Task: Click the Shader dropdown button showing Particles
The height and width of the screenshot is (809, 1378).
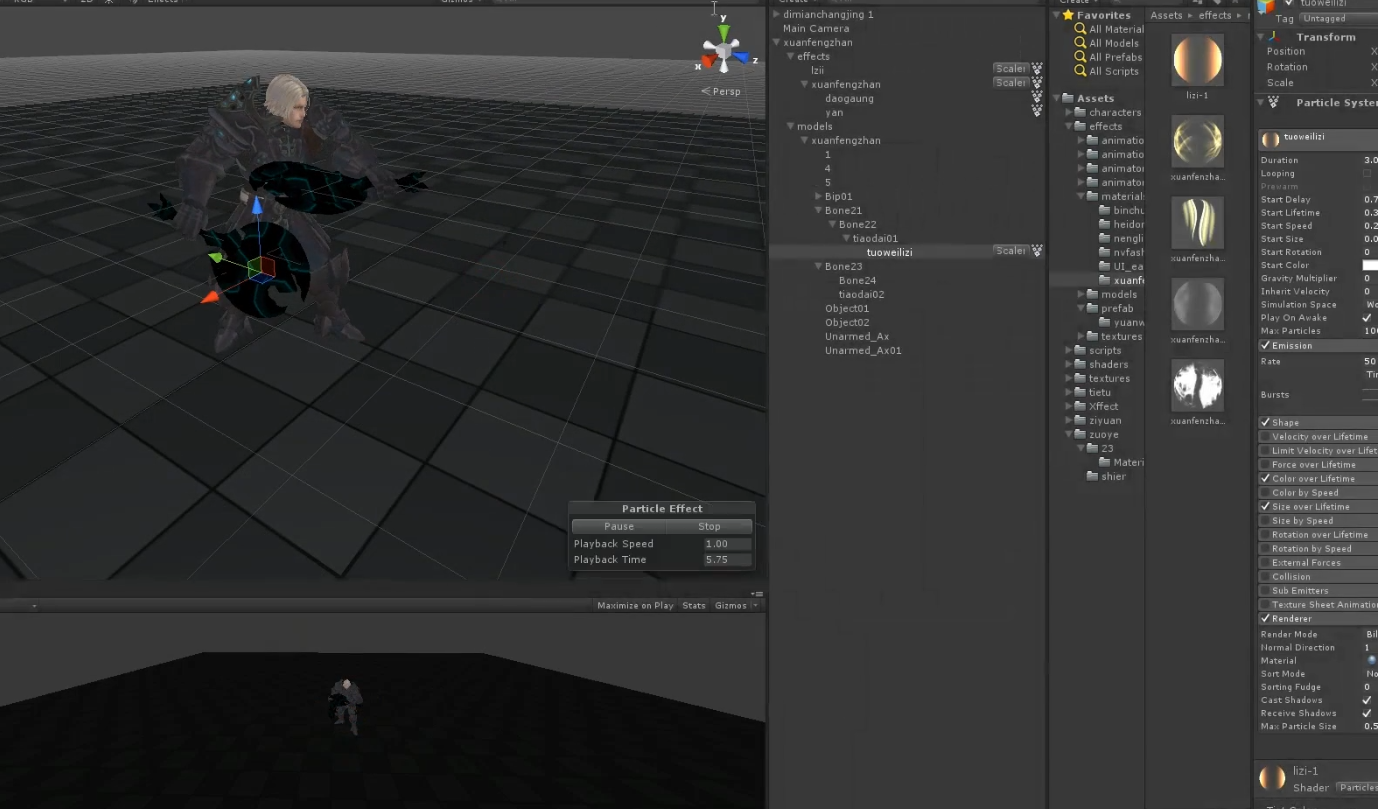Action: tap(1357, 788)
